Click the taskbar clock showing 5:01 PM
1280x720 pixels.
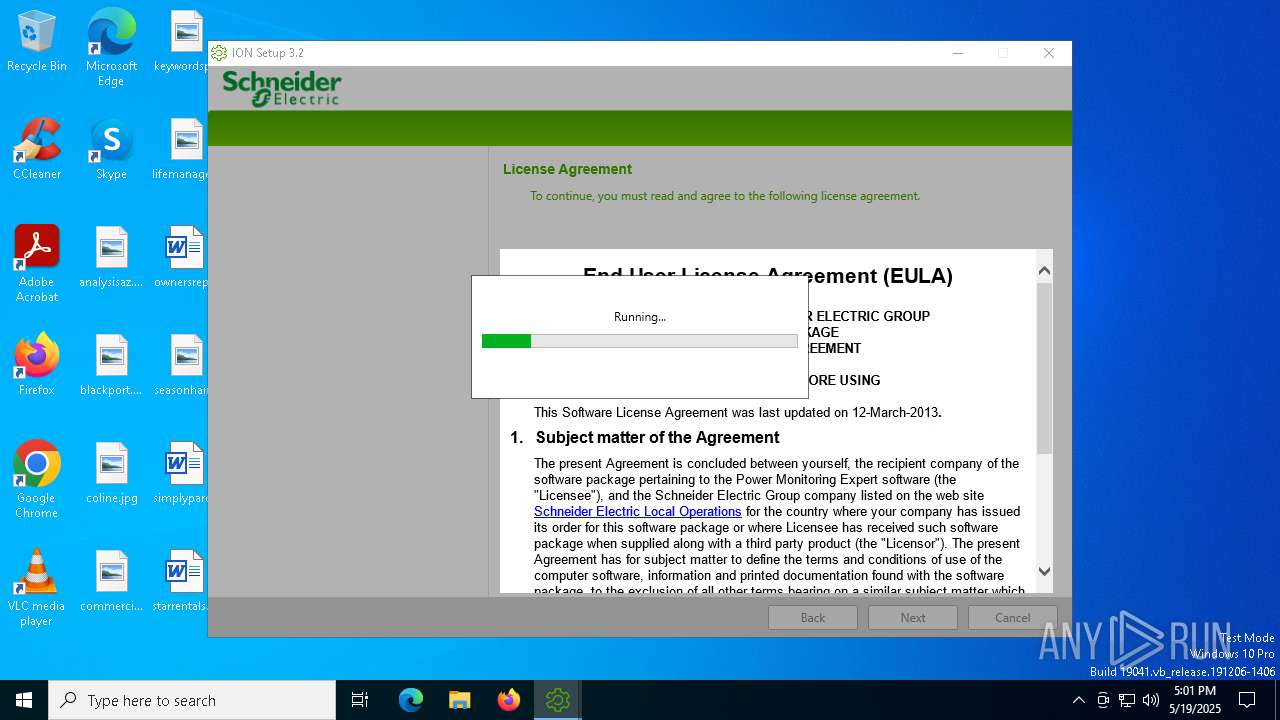click(1195, 700)
